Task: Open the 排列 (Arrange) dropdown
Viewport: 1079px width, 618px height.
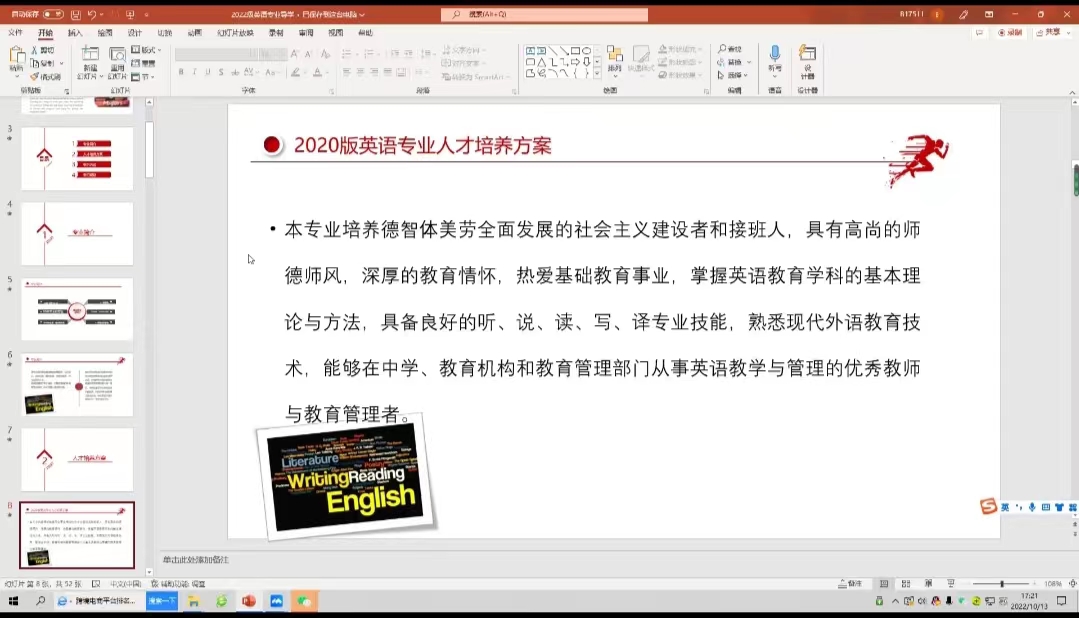Action: (615, 59)
